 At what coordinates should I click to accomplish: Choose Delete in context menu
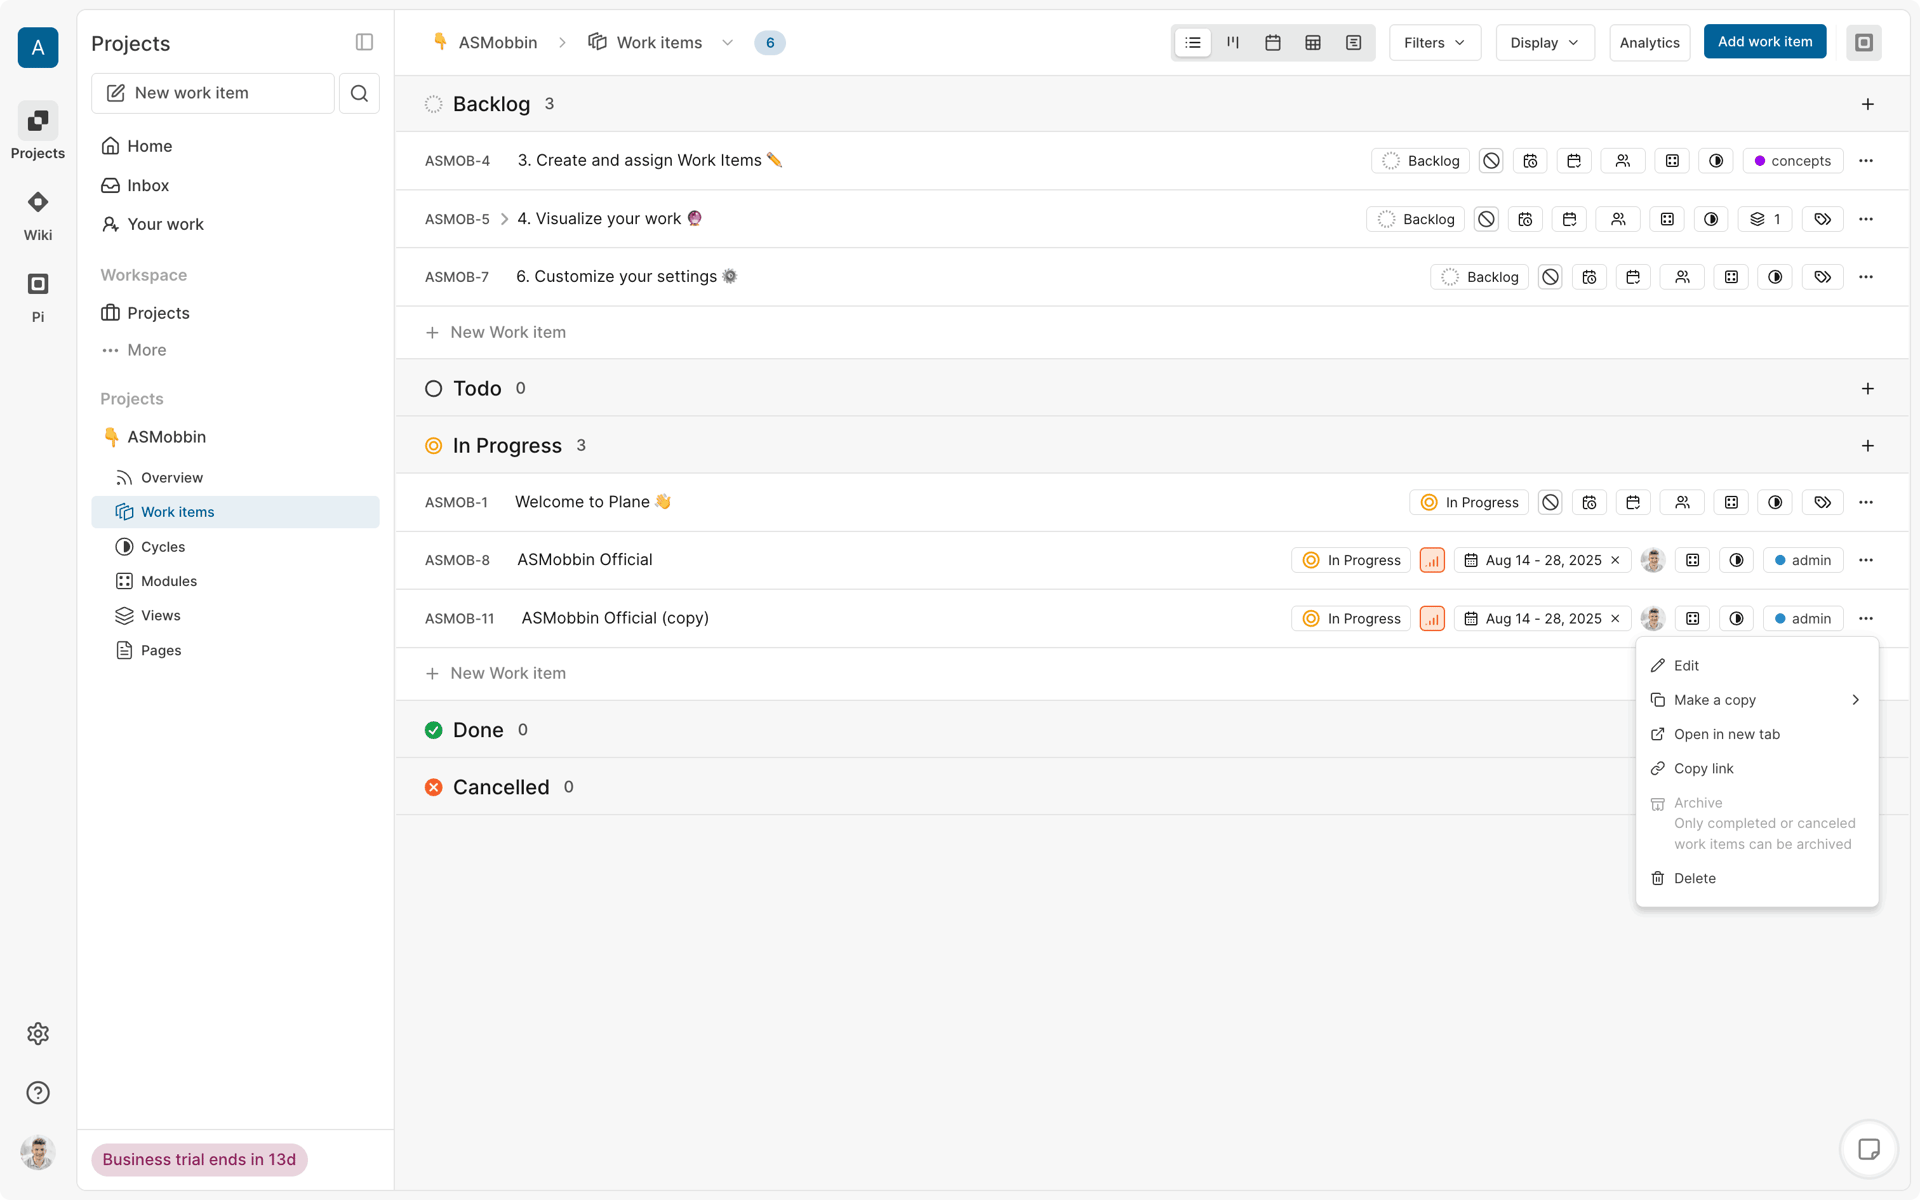click(x=1756, y=878)
